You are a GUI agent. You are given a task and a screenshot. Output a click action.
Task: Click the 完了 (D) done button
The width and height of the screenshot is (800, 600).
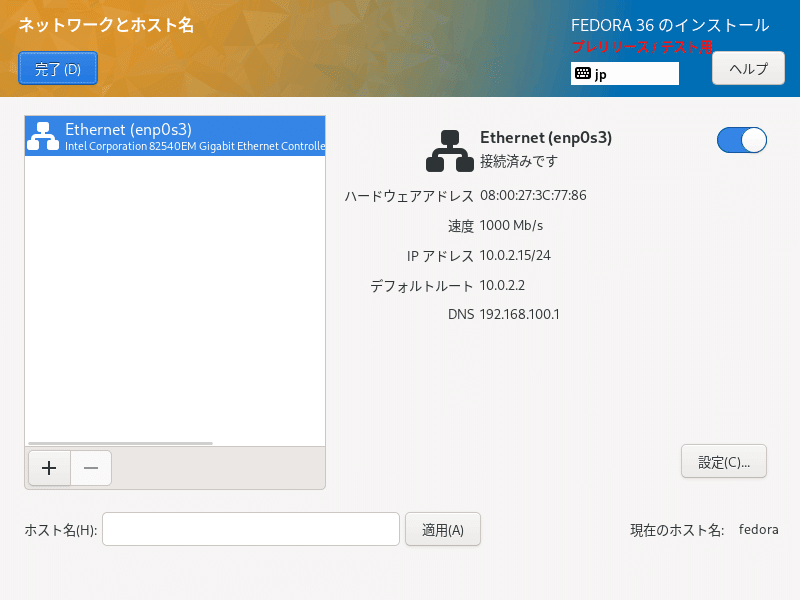(x=58, y=68)
